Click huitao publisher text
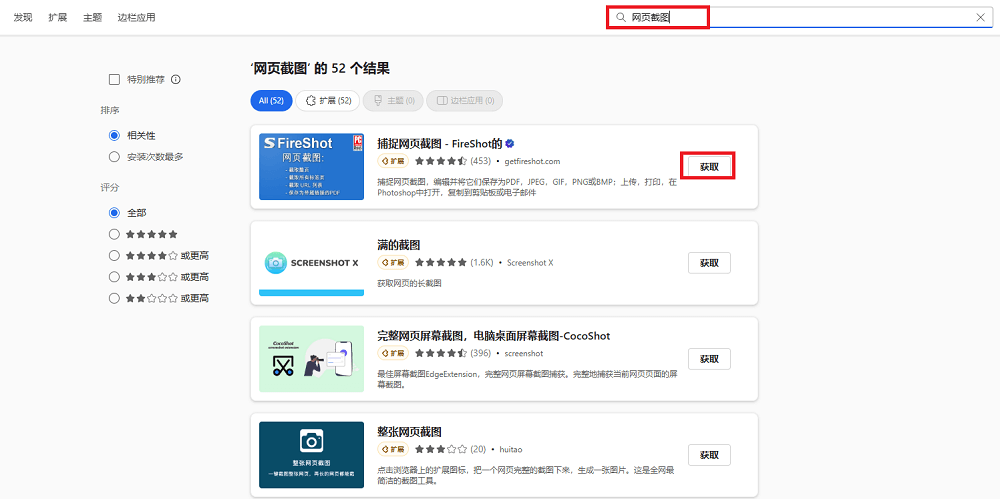Screen dimensions: 1000x499 pos(510,449)
